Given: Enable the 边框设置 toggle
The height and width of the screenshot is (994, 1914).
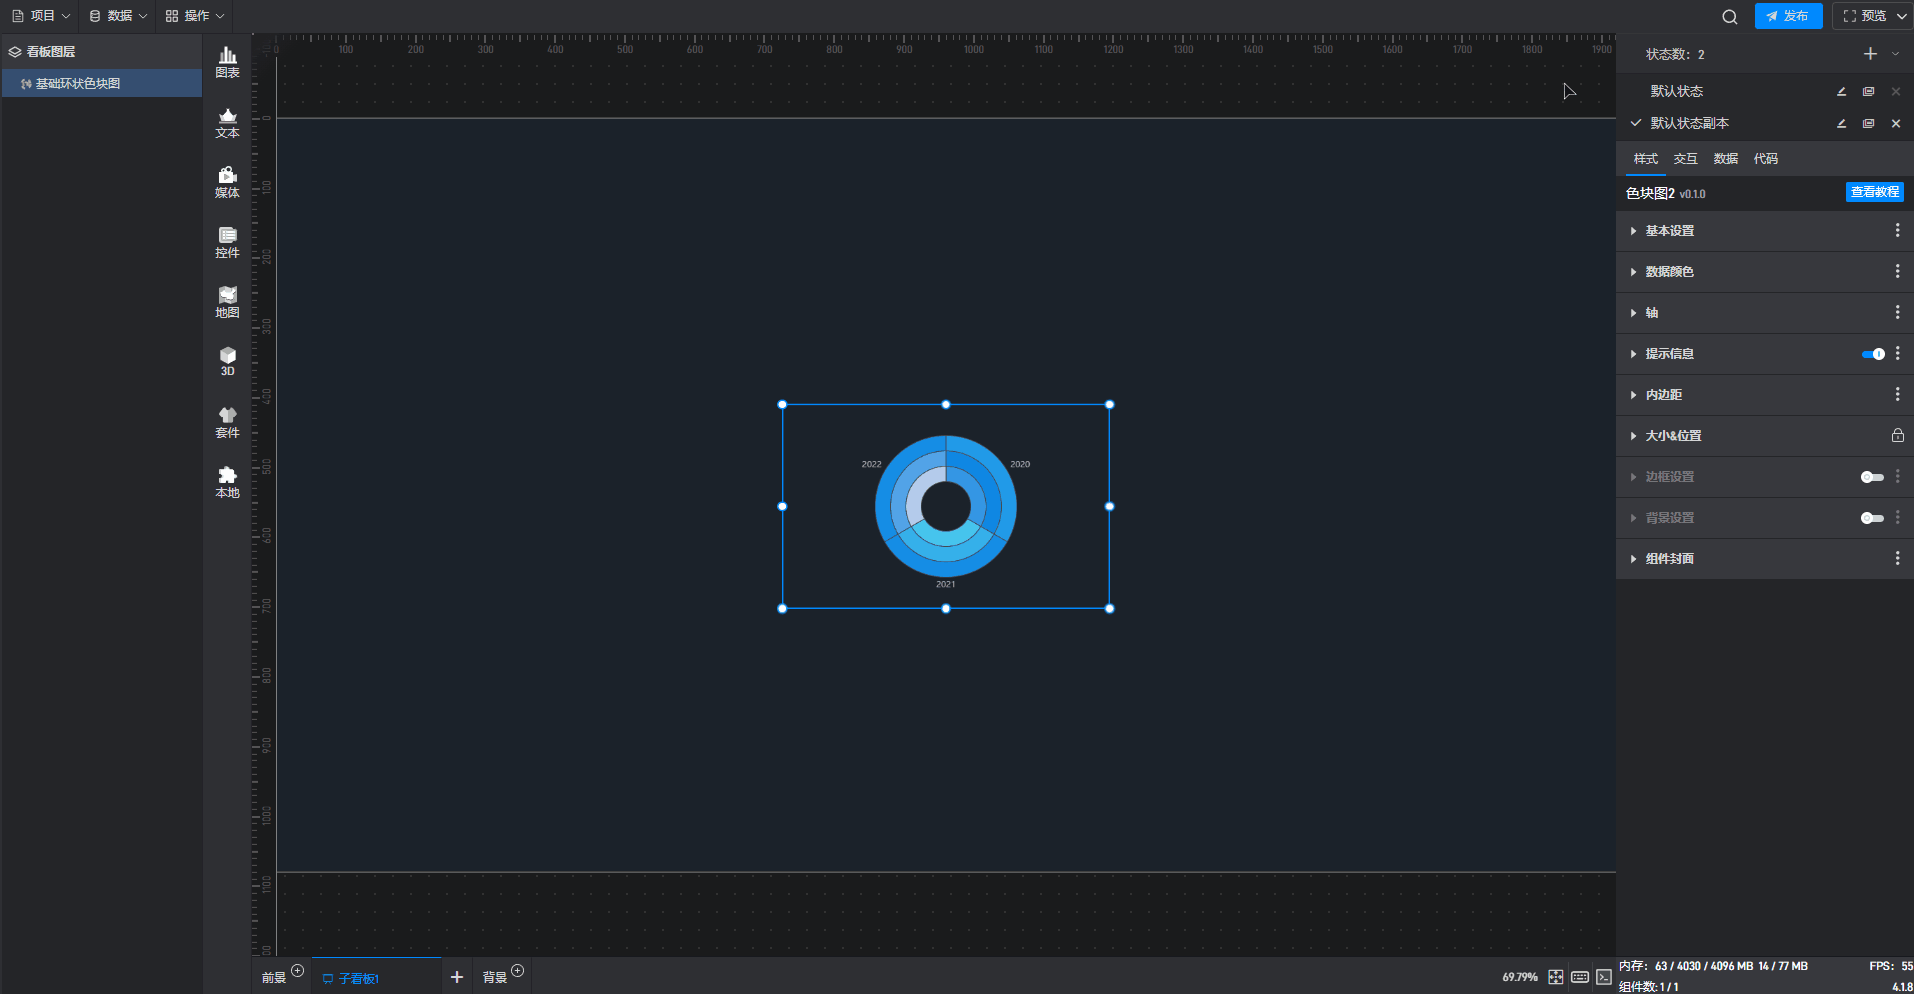Looking at the screenshot, I should tap(1872, 477).
